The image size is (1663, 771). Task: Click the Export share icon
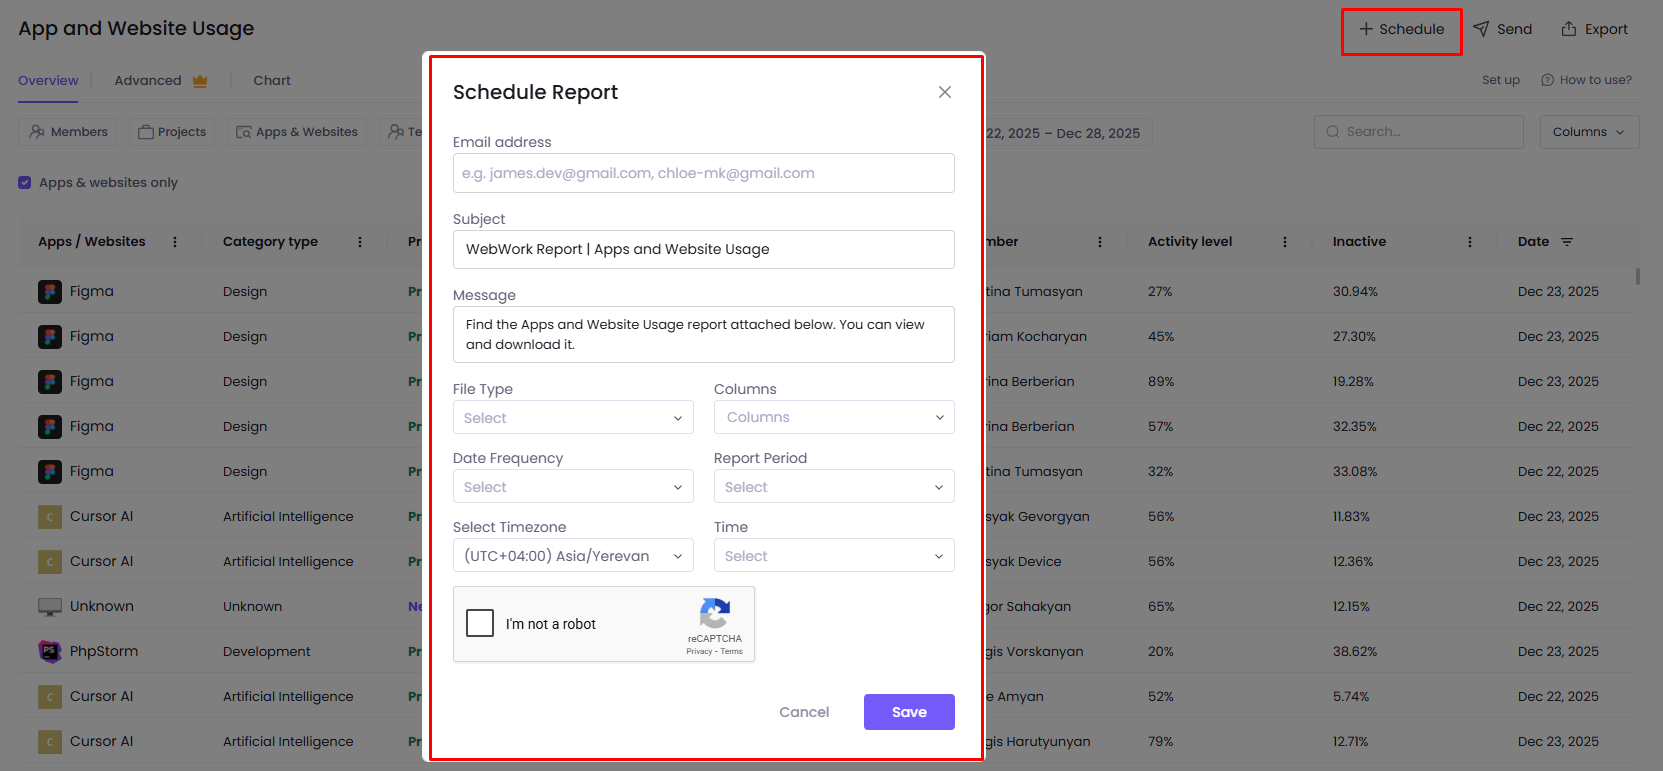pos(1569,29)
